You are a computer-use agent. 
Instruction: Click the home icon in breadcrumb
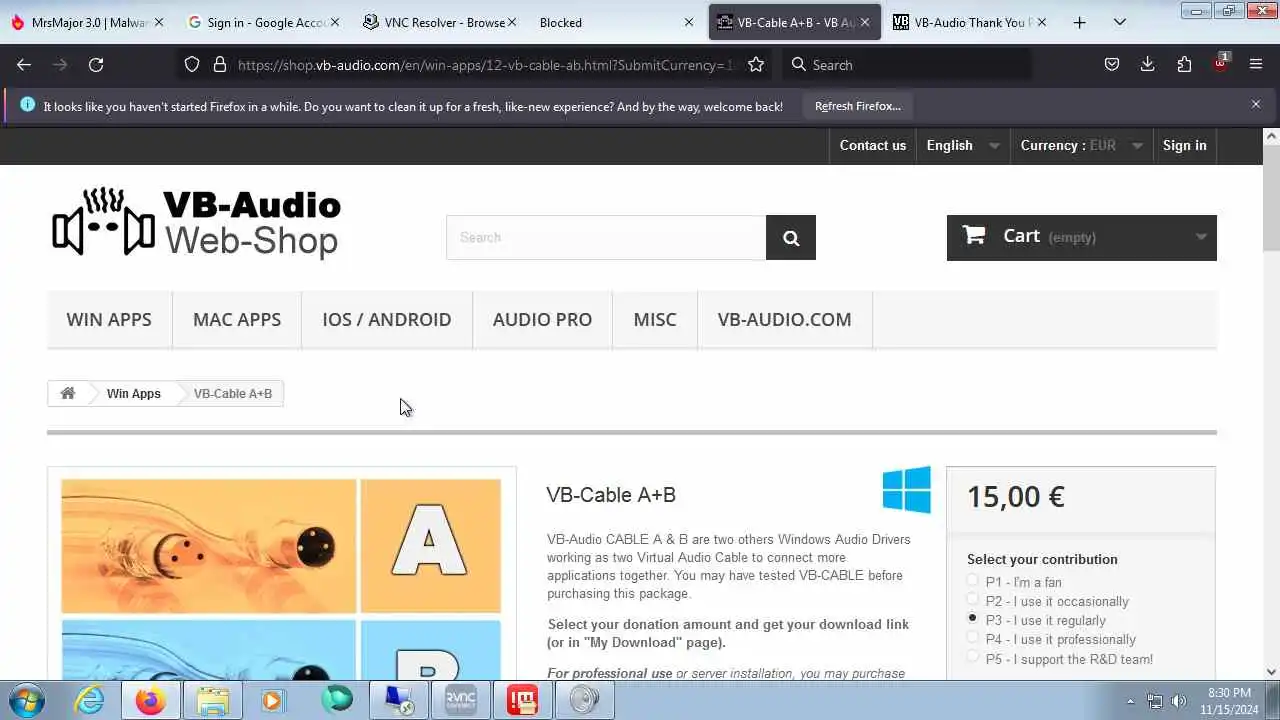tap(68, 393)
